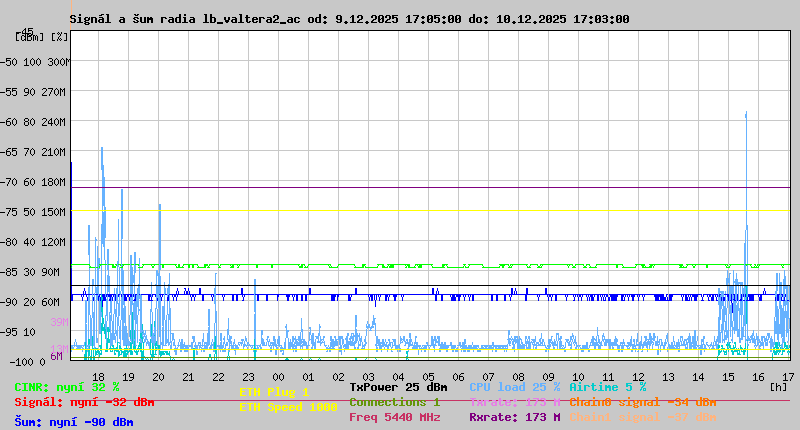Click the 'Freq 5440 MHz' legend entry
Image resolution: width=800 pixels, height=430 pixels.
[x=394, y=417]
